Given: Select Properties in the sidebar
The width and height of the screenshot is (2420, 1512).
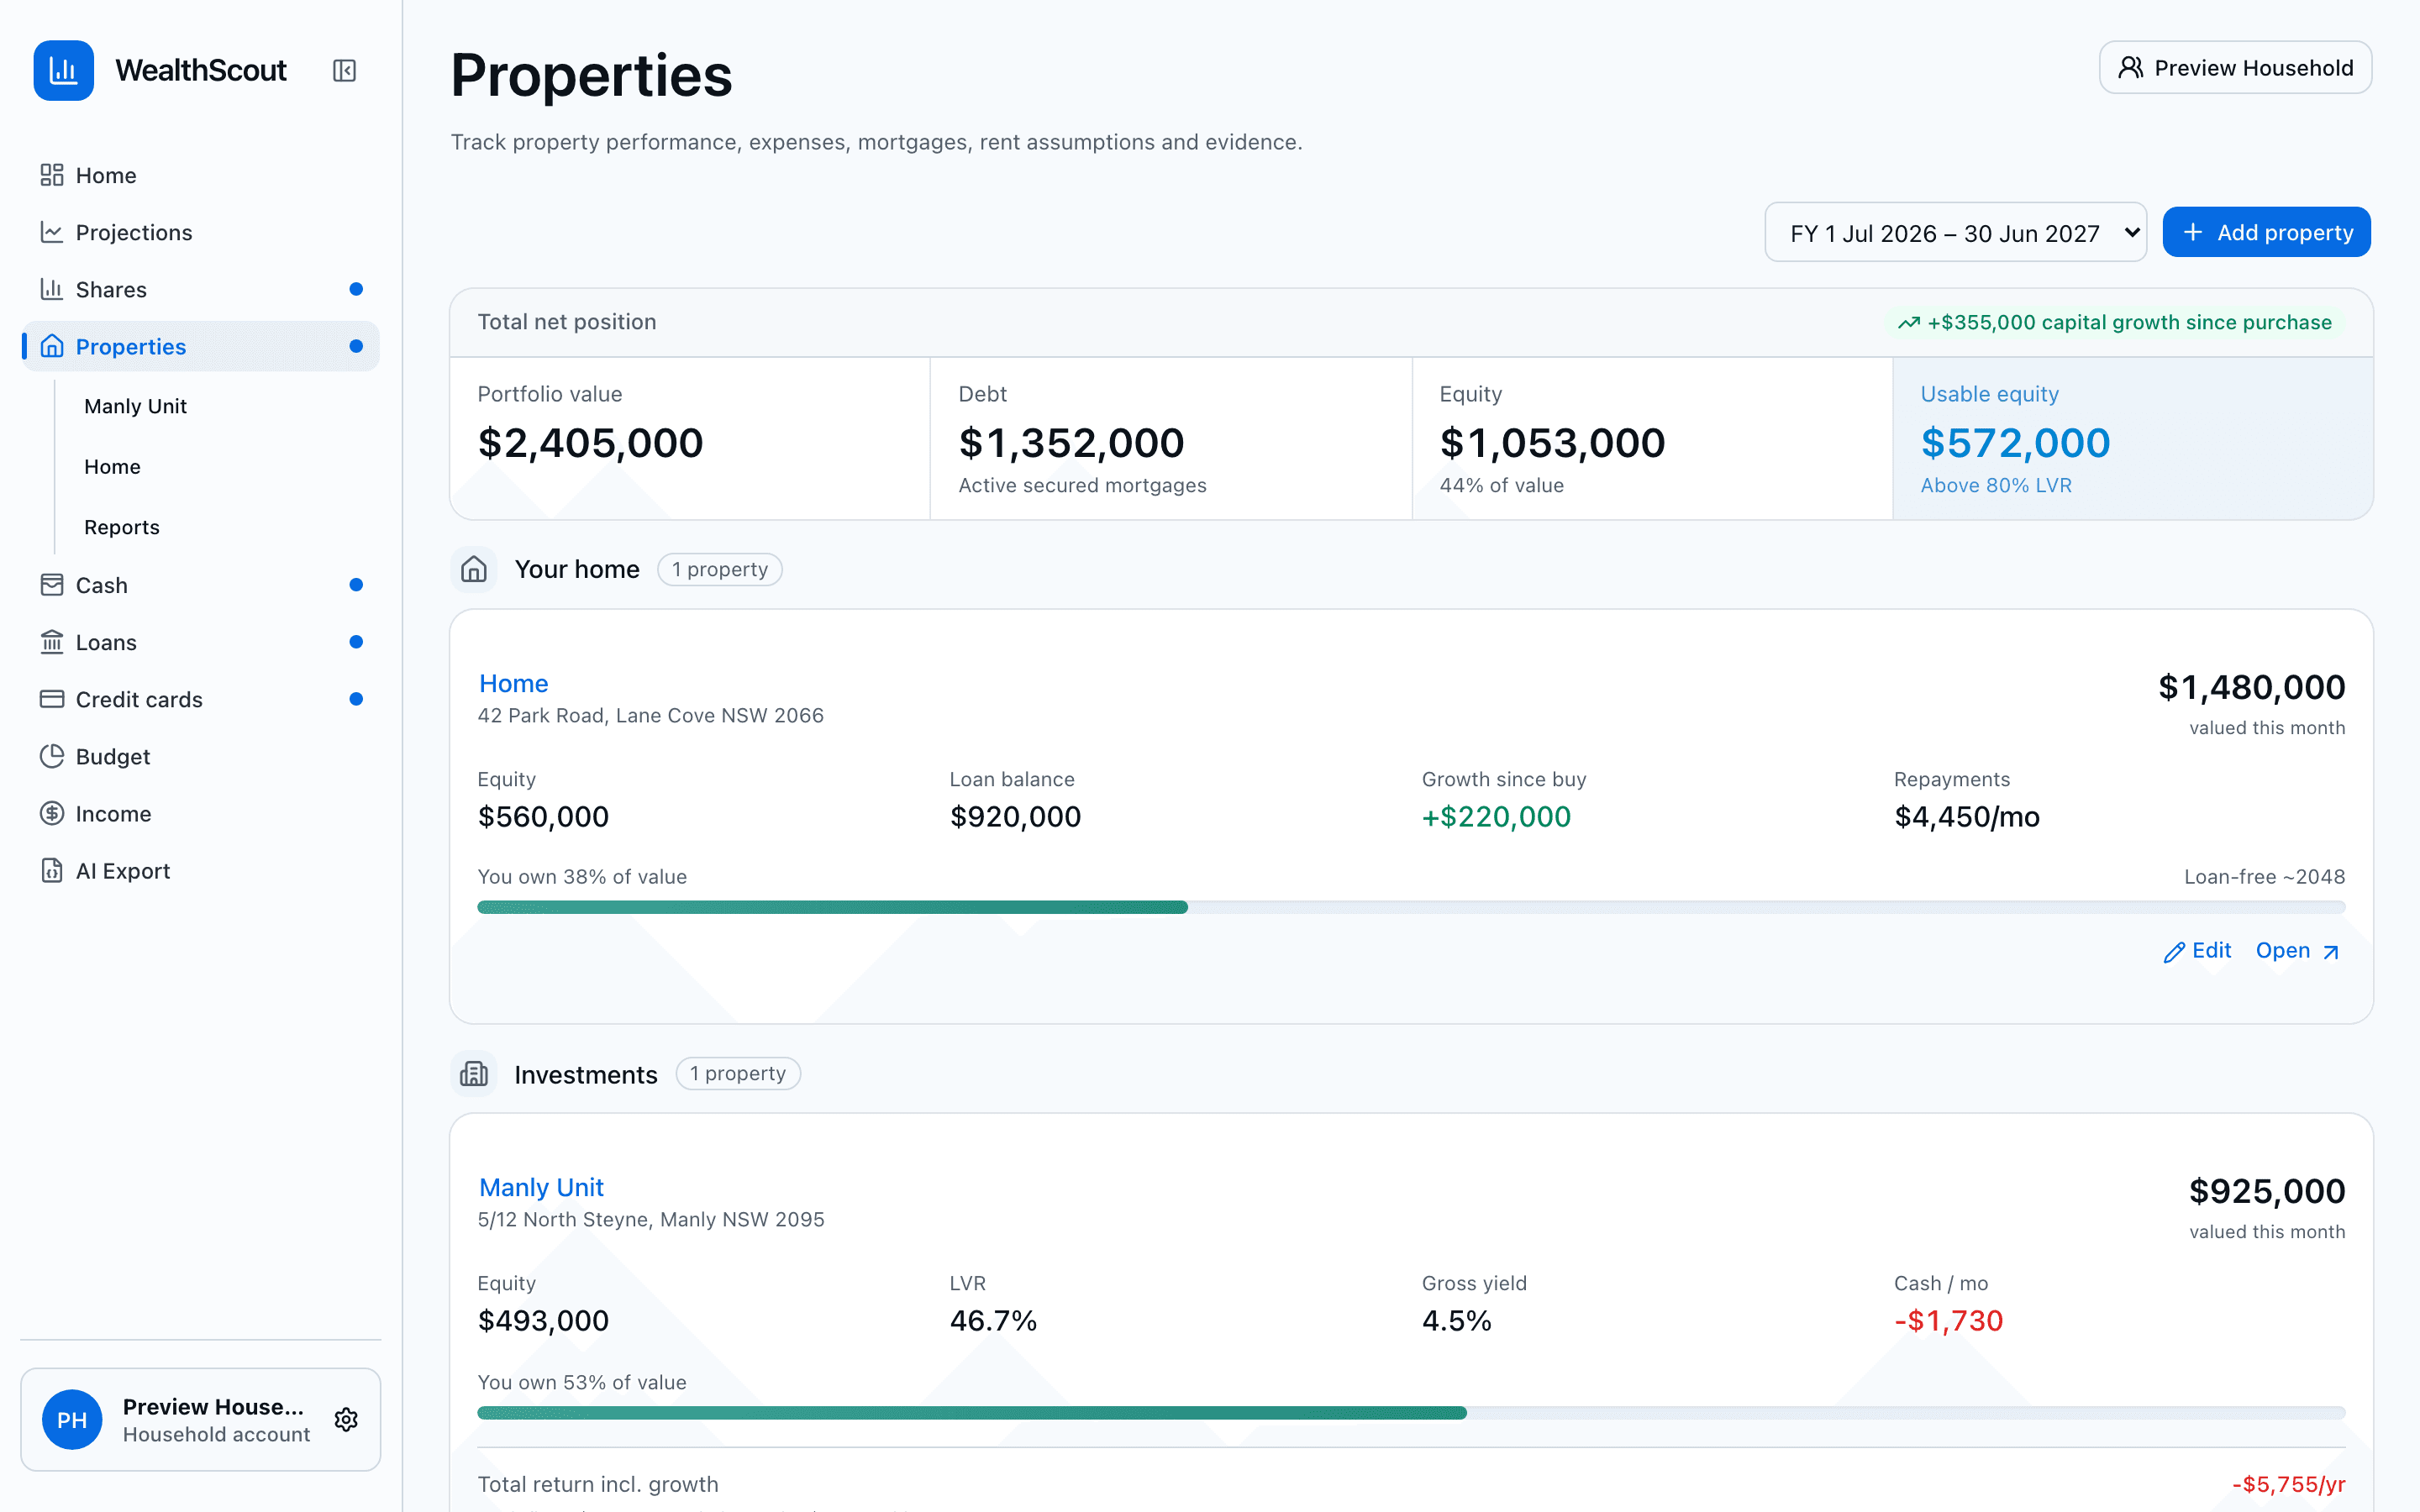Looking at the screenshot, I should pyautogui.click(x=200, y=346).
